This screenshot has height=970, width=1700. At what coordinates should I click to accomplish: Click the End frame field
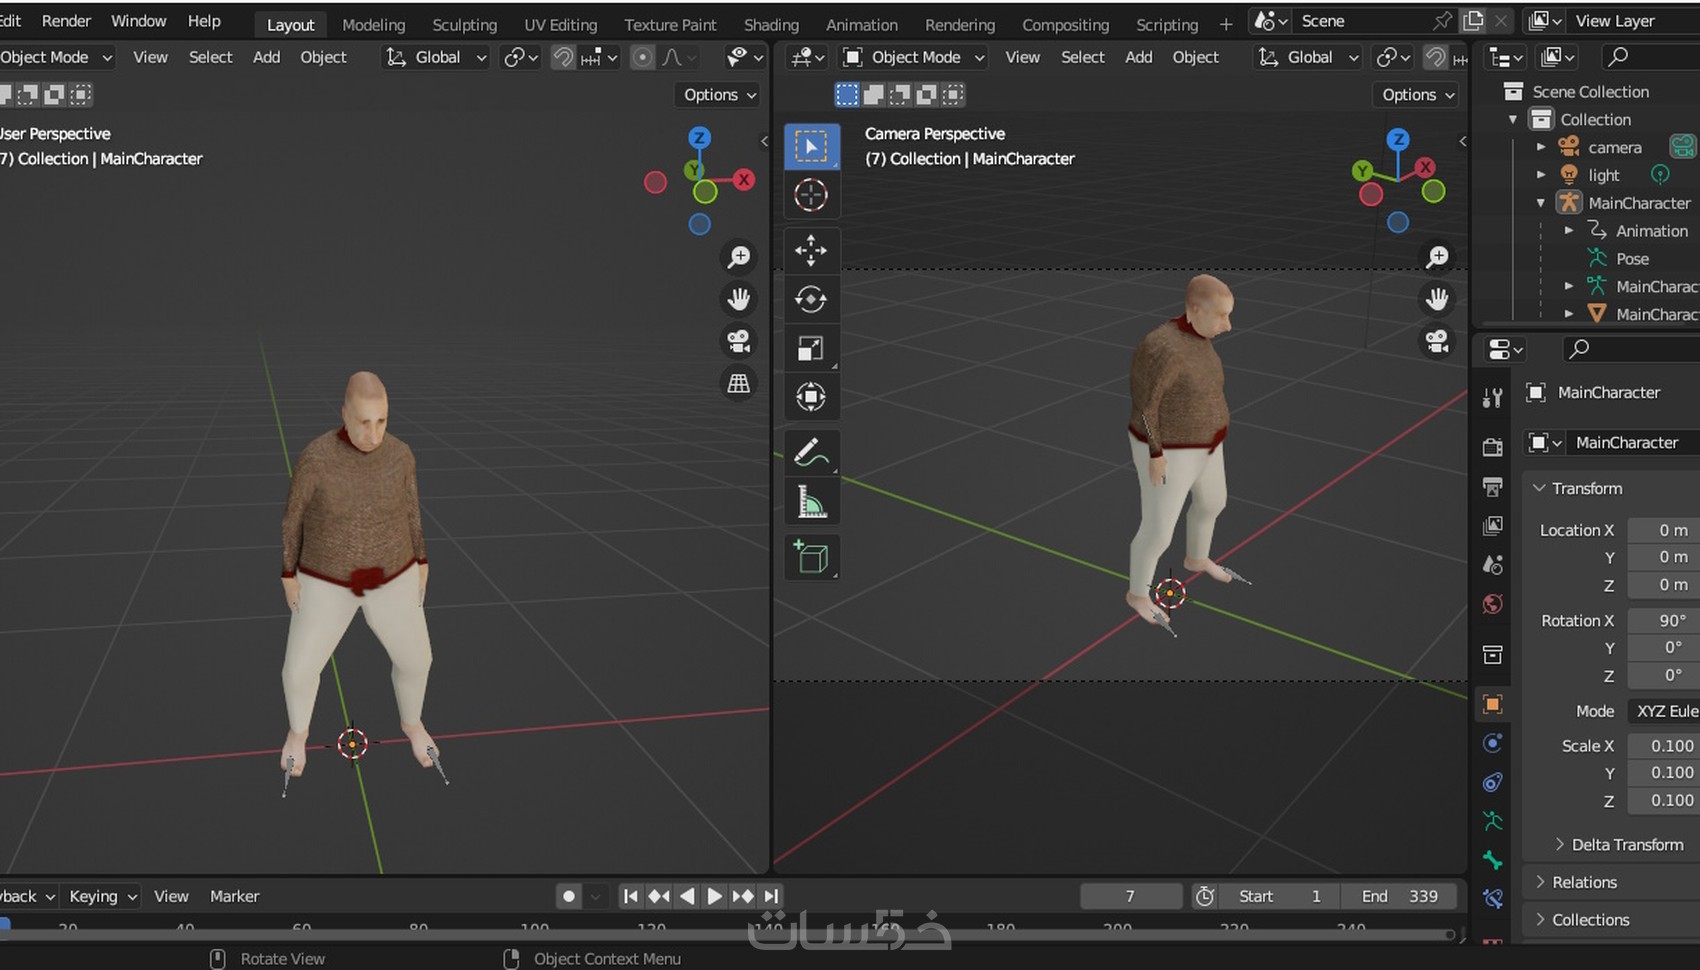[1400, 896]
